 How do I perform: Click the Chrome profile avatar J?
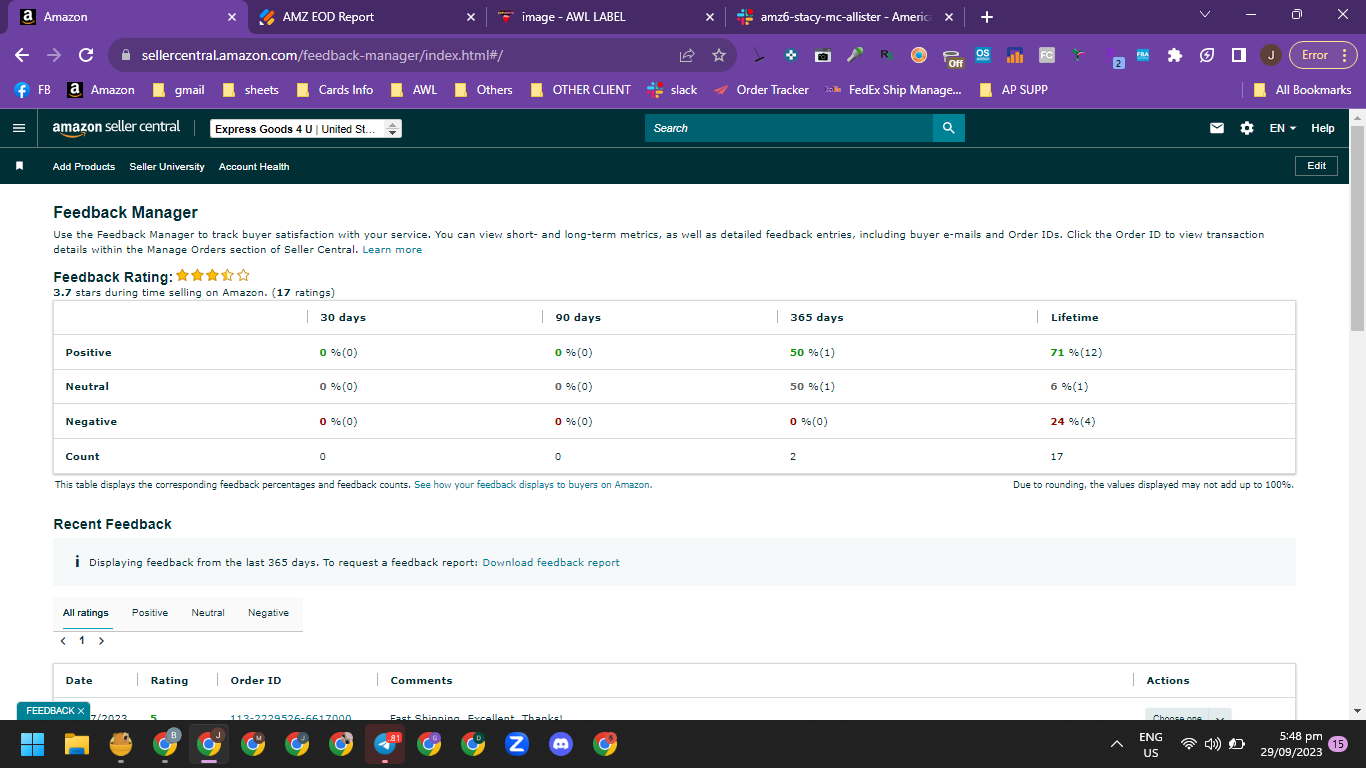click(1270, 55)
